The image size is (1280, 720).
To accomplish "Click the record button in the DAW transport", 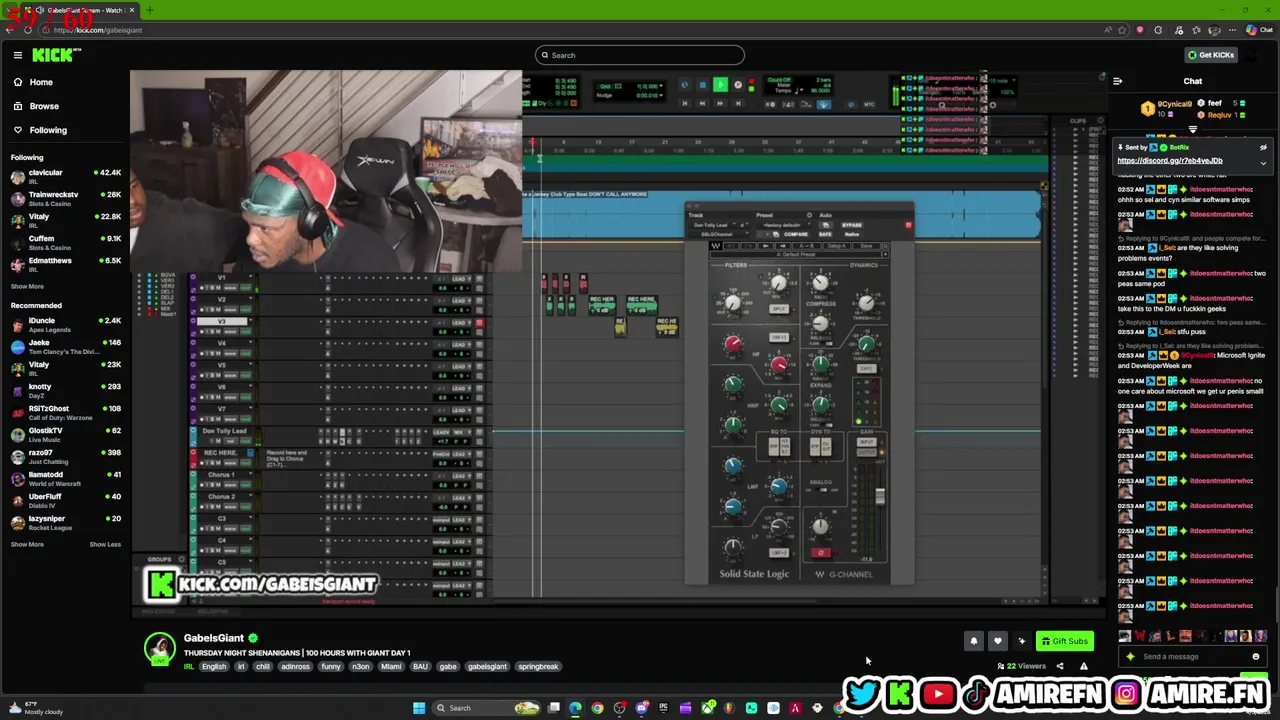I will point(738,86).
